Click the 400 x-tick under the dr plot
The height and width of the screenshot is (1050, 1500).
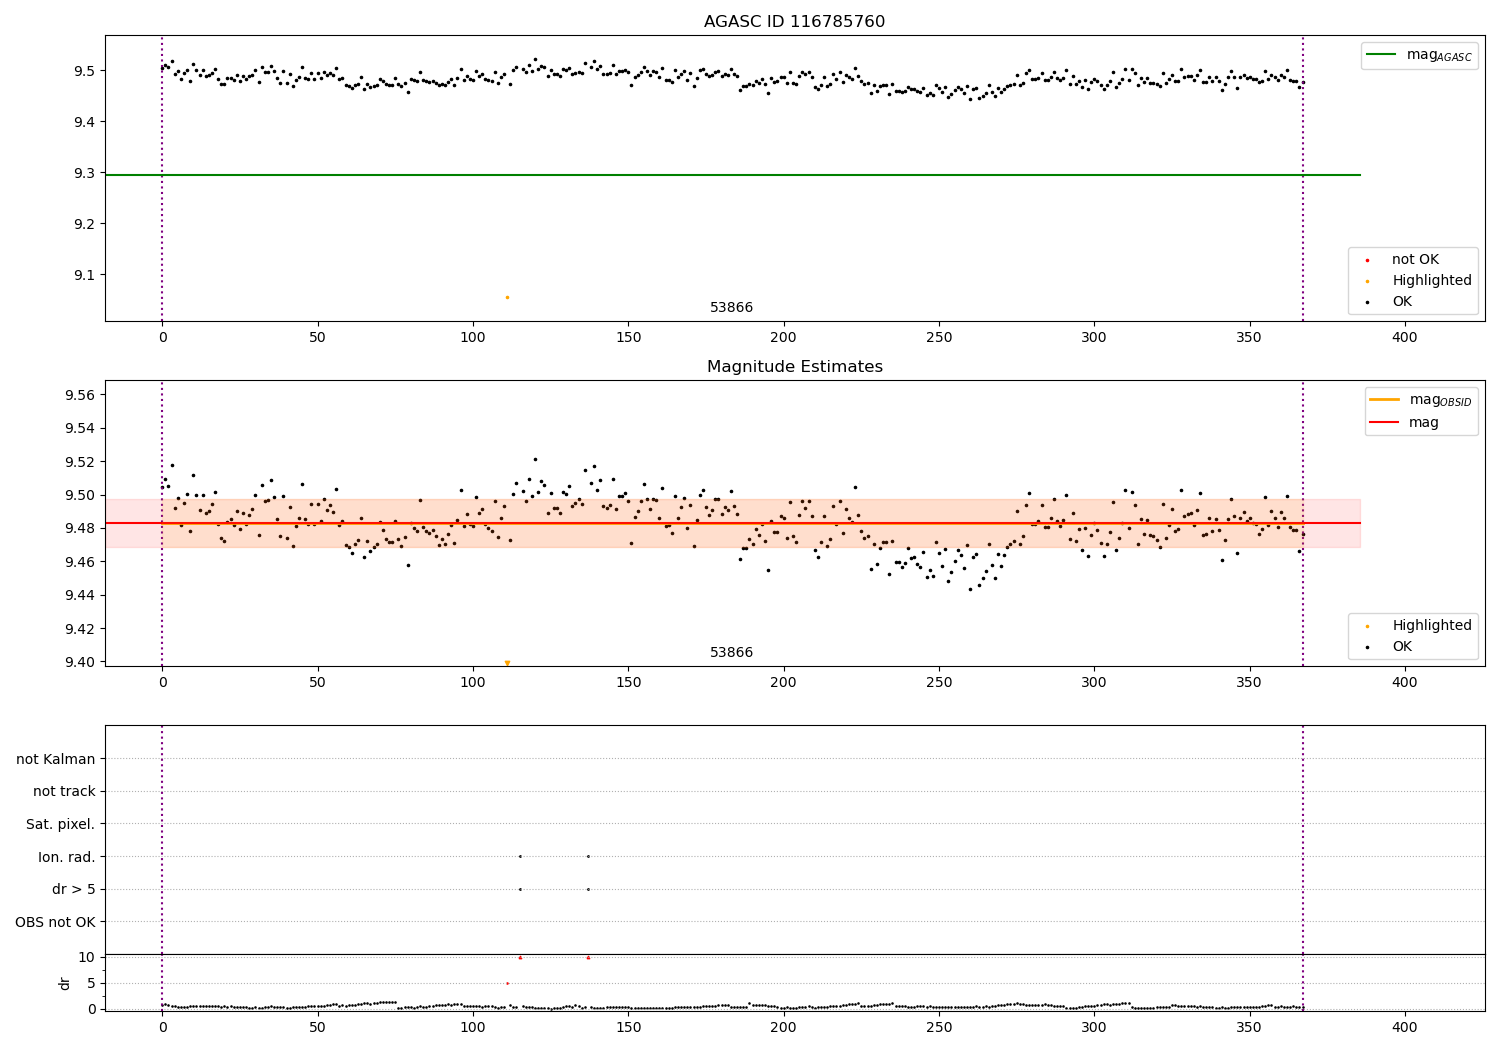(x=1405, y=1027)
